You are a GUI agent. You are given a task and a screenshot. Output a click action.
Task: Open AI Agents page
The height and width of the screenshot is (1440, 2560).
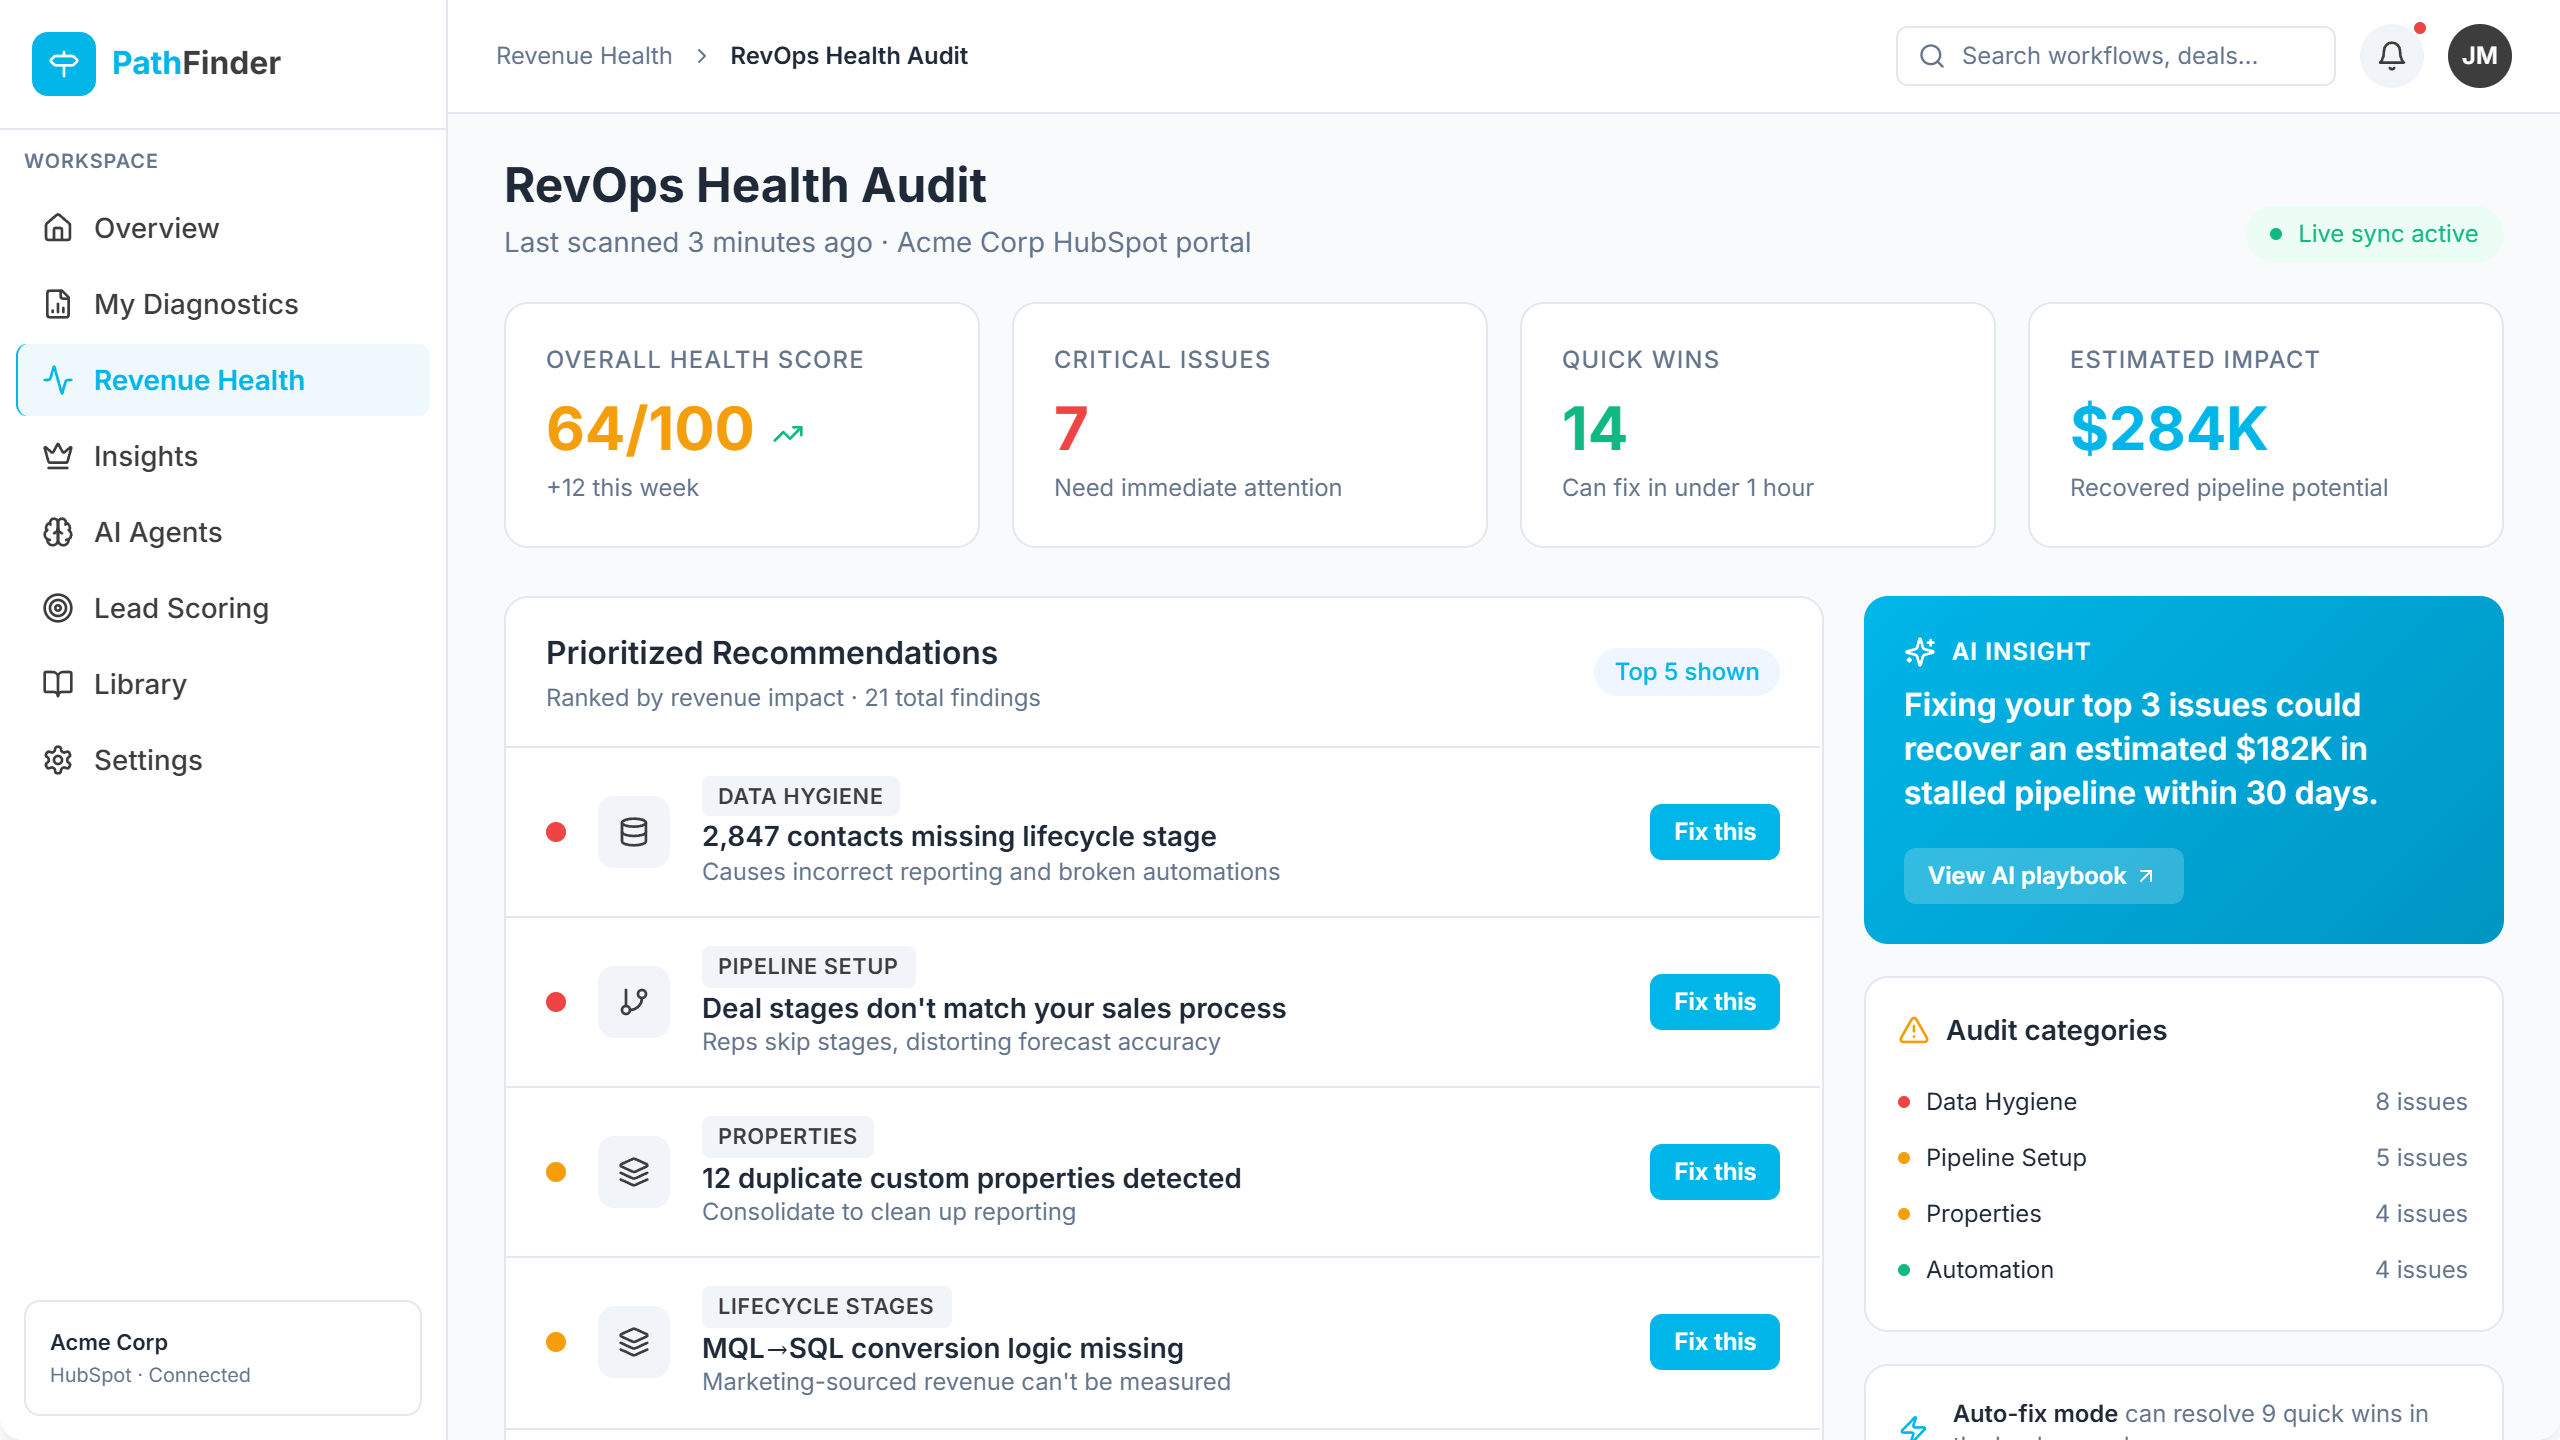click(224, 532)
